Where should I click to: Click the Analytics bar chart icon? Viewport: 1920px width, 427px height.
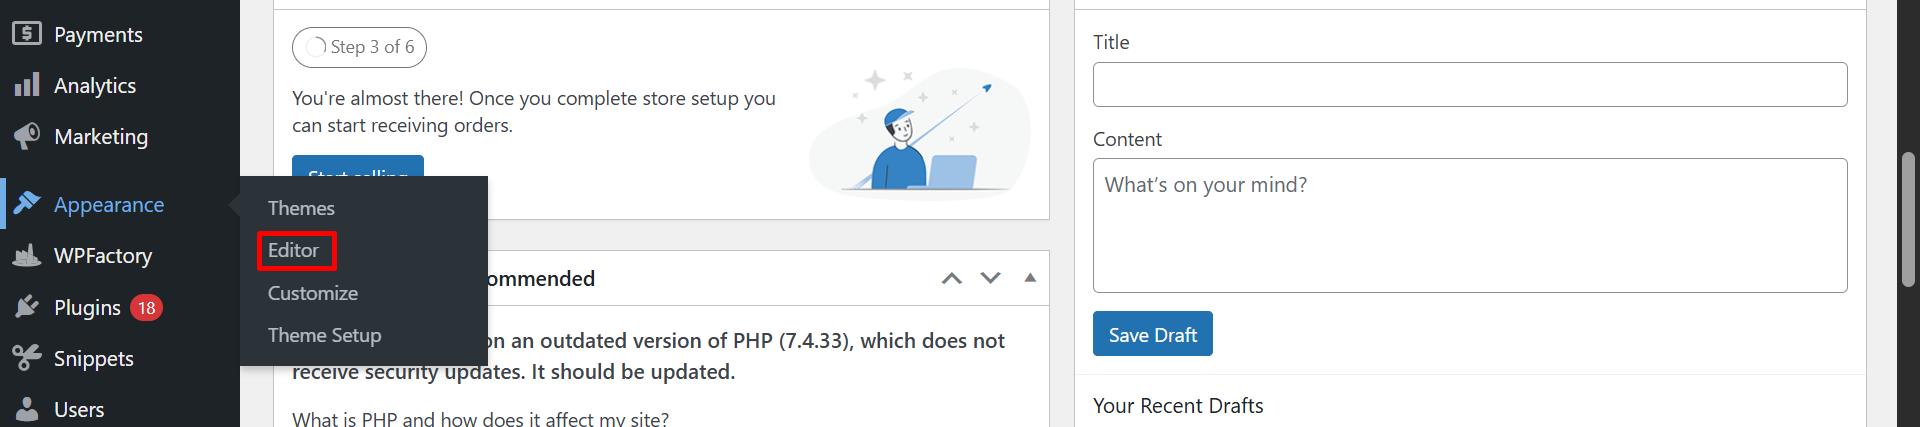pyautogui.click(x=27, y=85)
